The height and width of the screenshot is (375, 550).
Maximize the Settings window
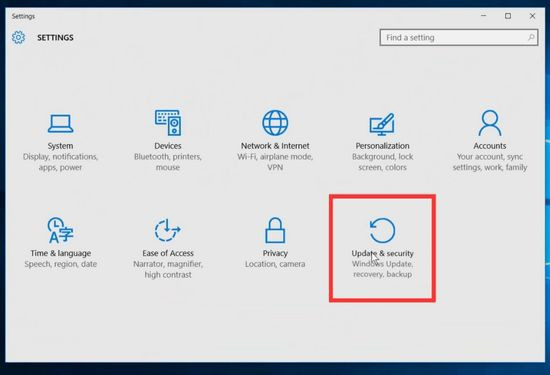coord(508,16)
